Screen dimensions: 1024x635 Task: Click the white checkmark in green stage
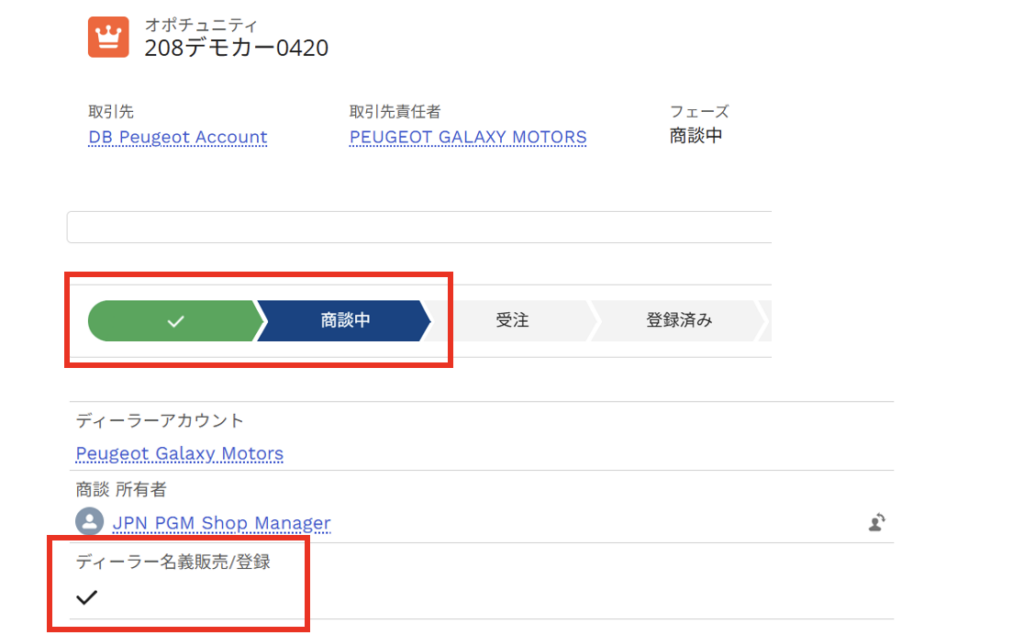point(175,321)
